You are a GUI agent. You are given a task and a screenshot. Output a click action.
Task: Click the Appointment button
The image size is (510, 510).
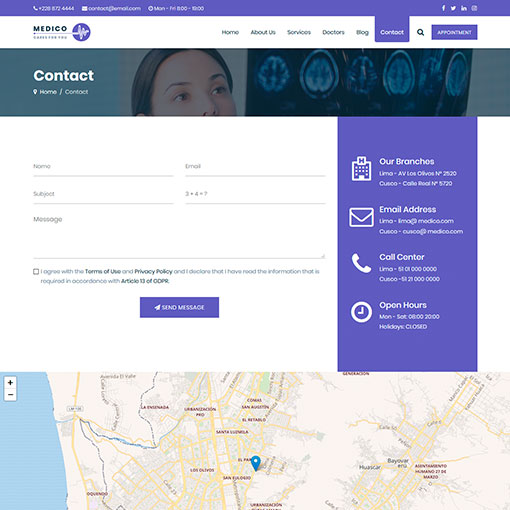point(454,32)
